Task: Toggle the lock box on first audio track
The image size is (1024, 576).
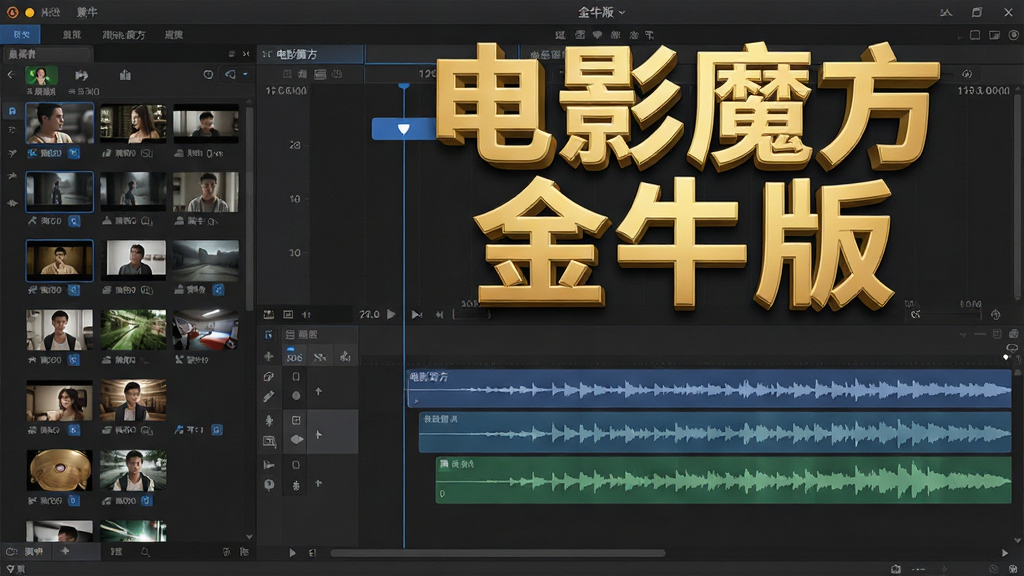Action: click(x=296, y=377)
